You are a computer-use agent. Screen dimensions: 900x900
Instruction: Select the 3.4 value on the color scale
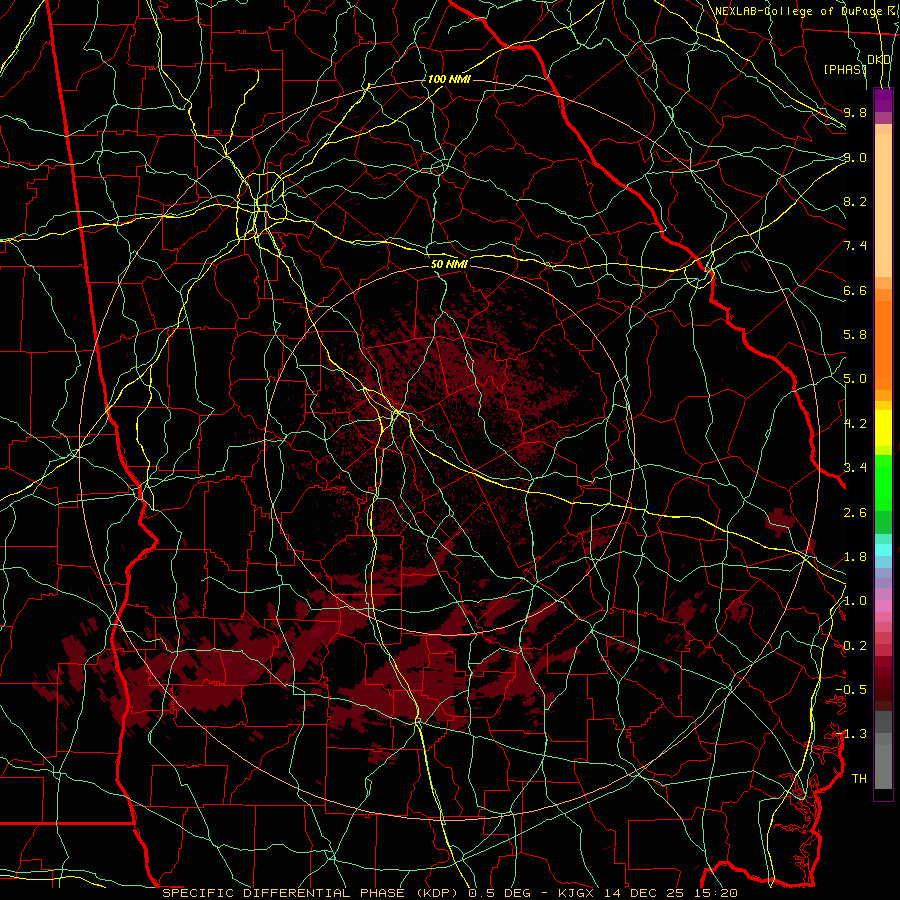coord(855,467)
